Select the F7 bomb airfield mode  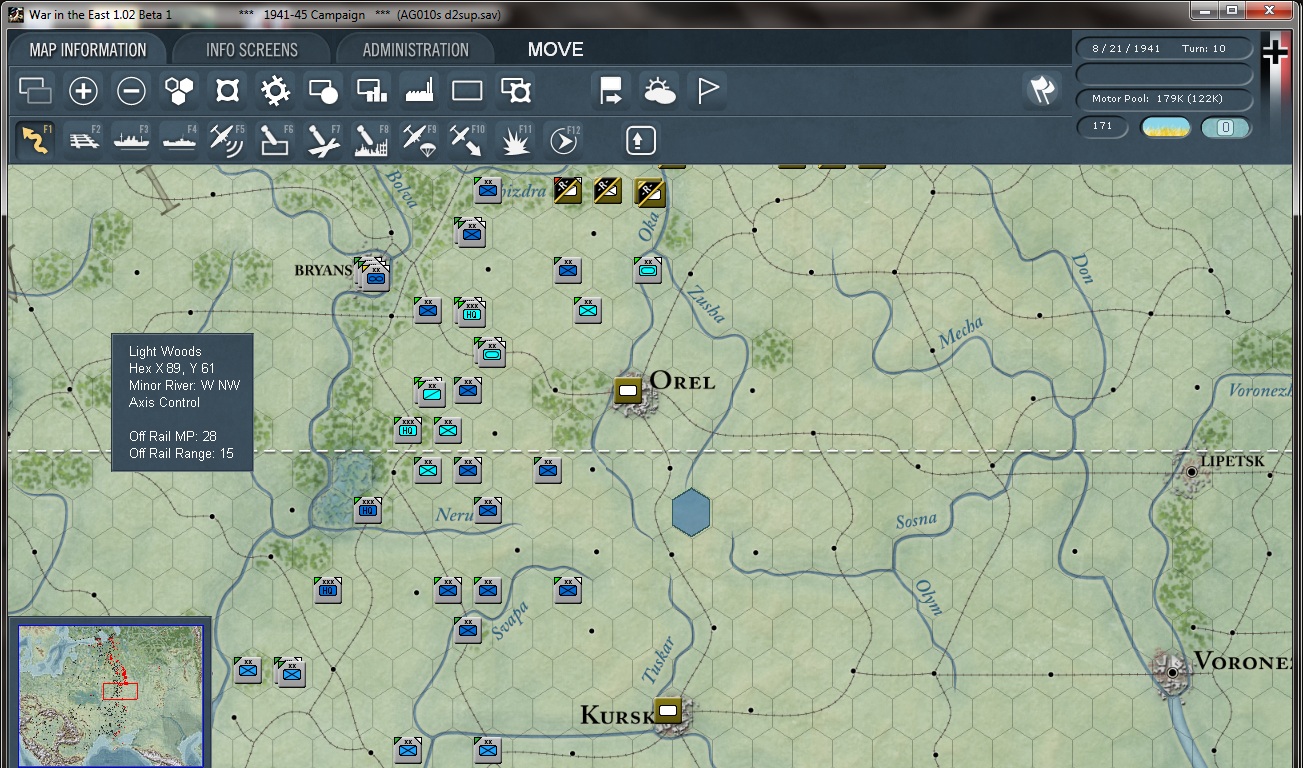click(323, 140)
